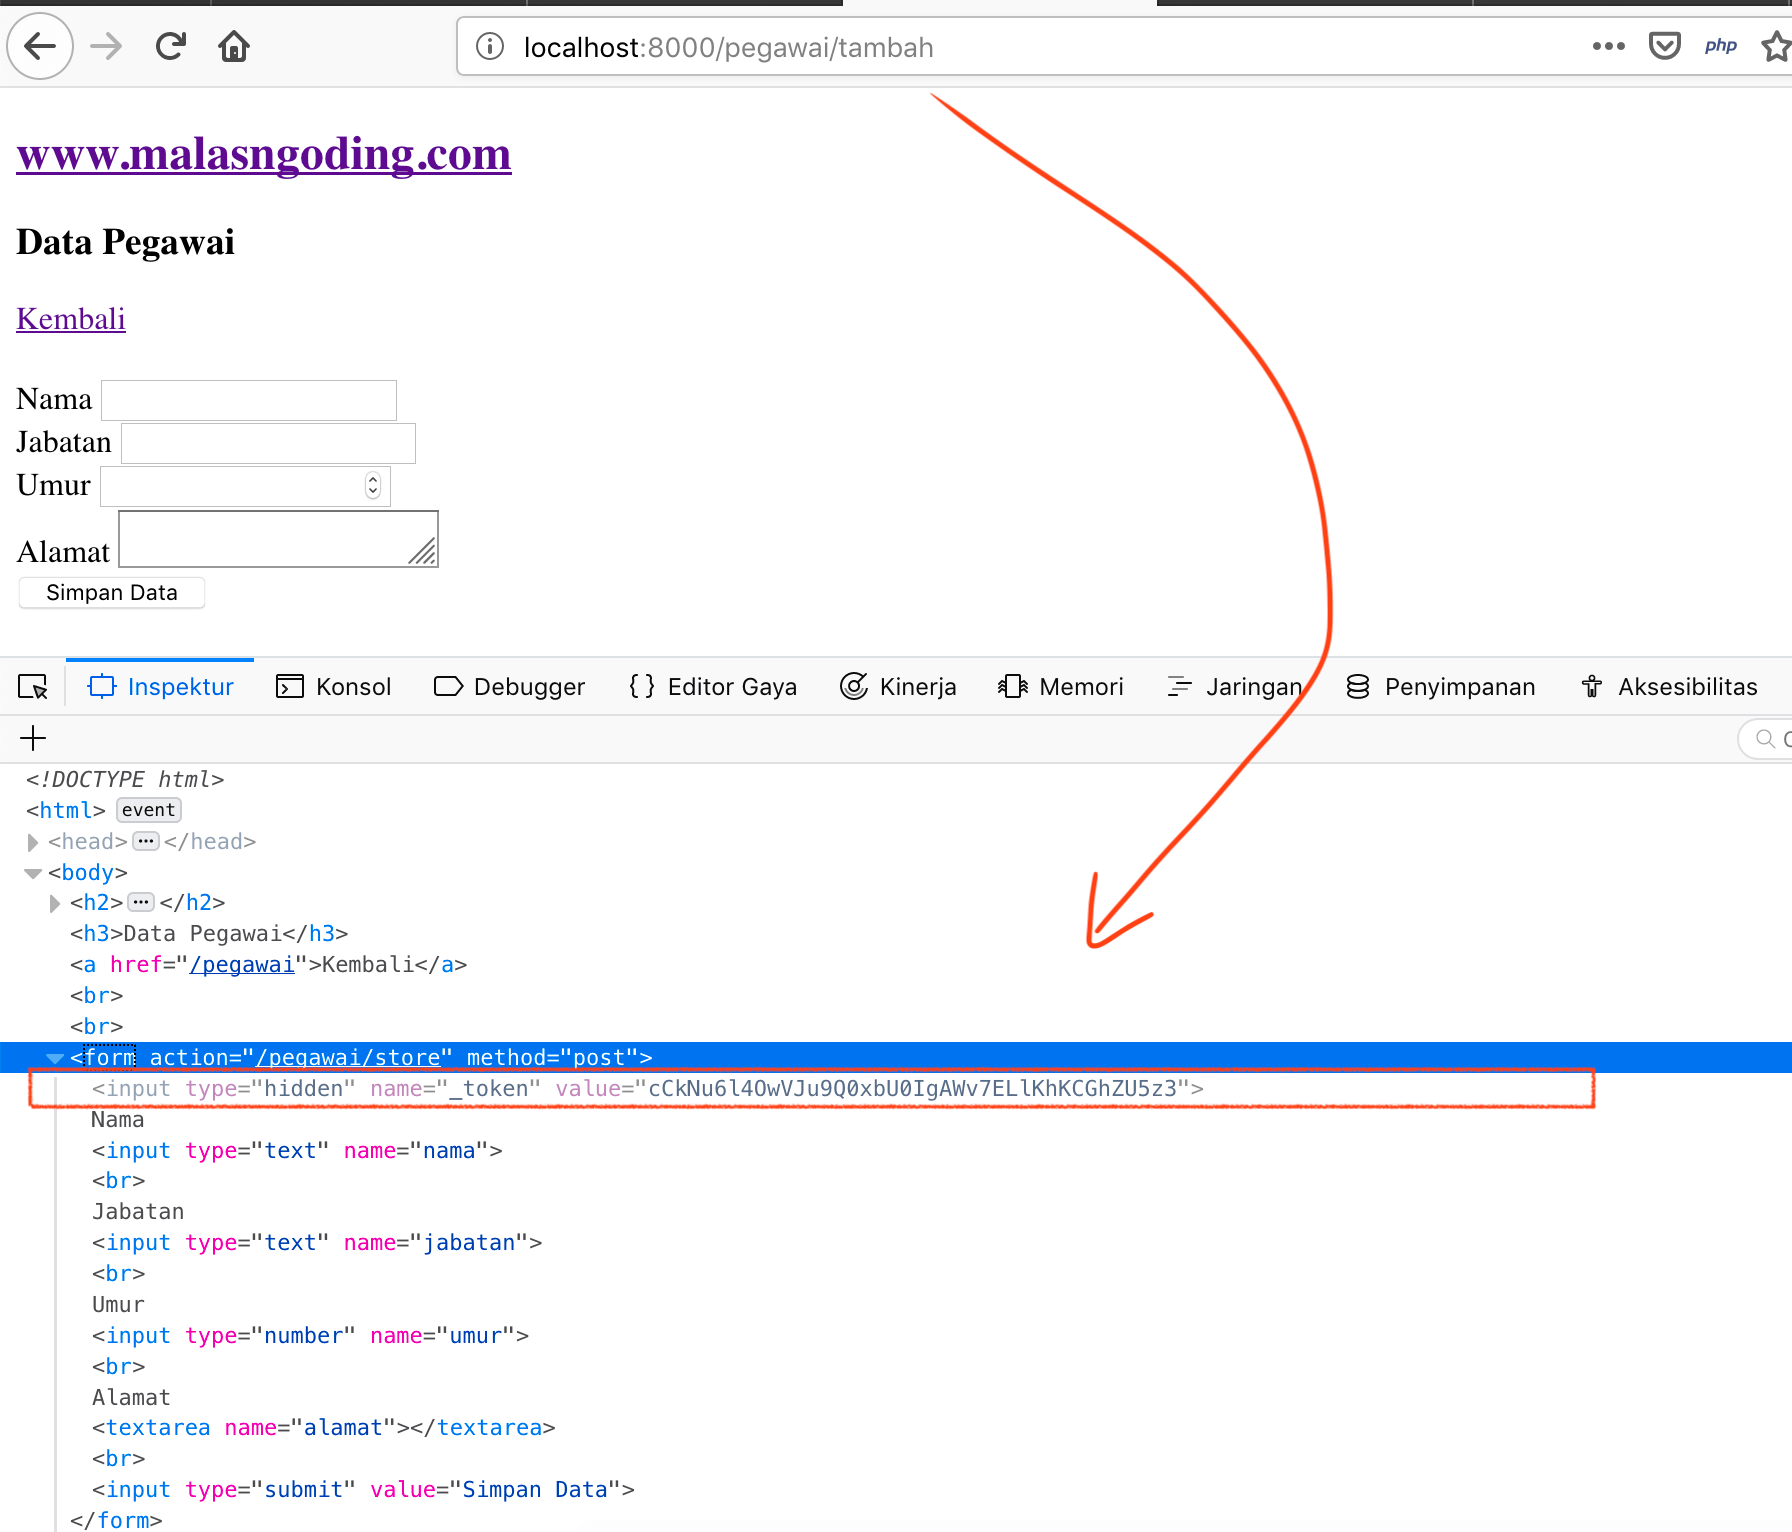Open the browser home page
The width and height of the screenshot is (1792, 1532).
coord(233,46)
